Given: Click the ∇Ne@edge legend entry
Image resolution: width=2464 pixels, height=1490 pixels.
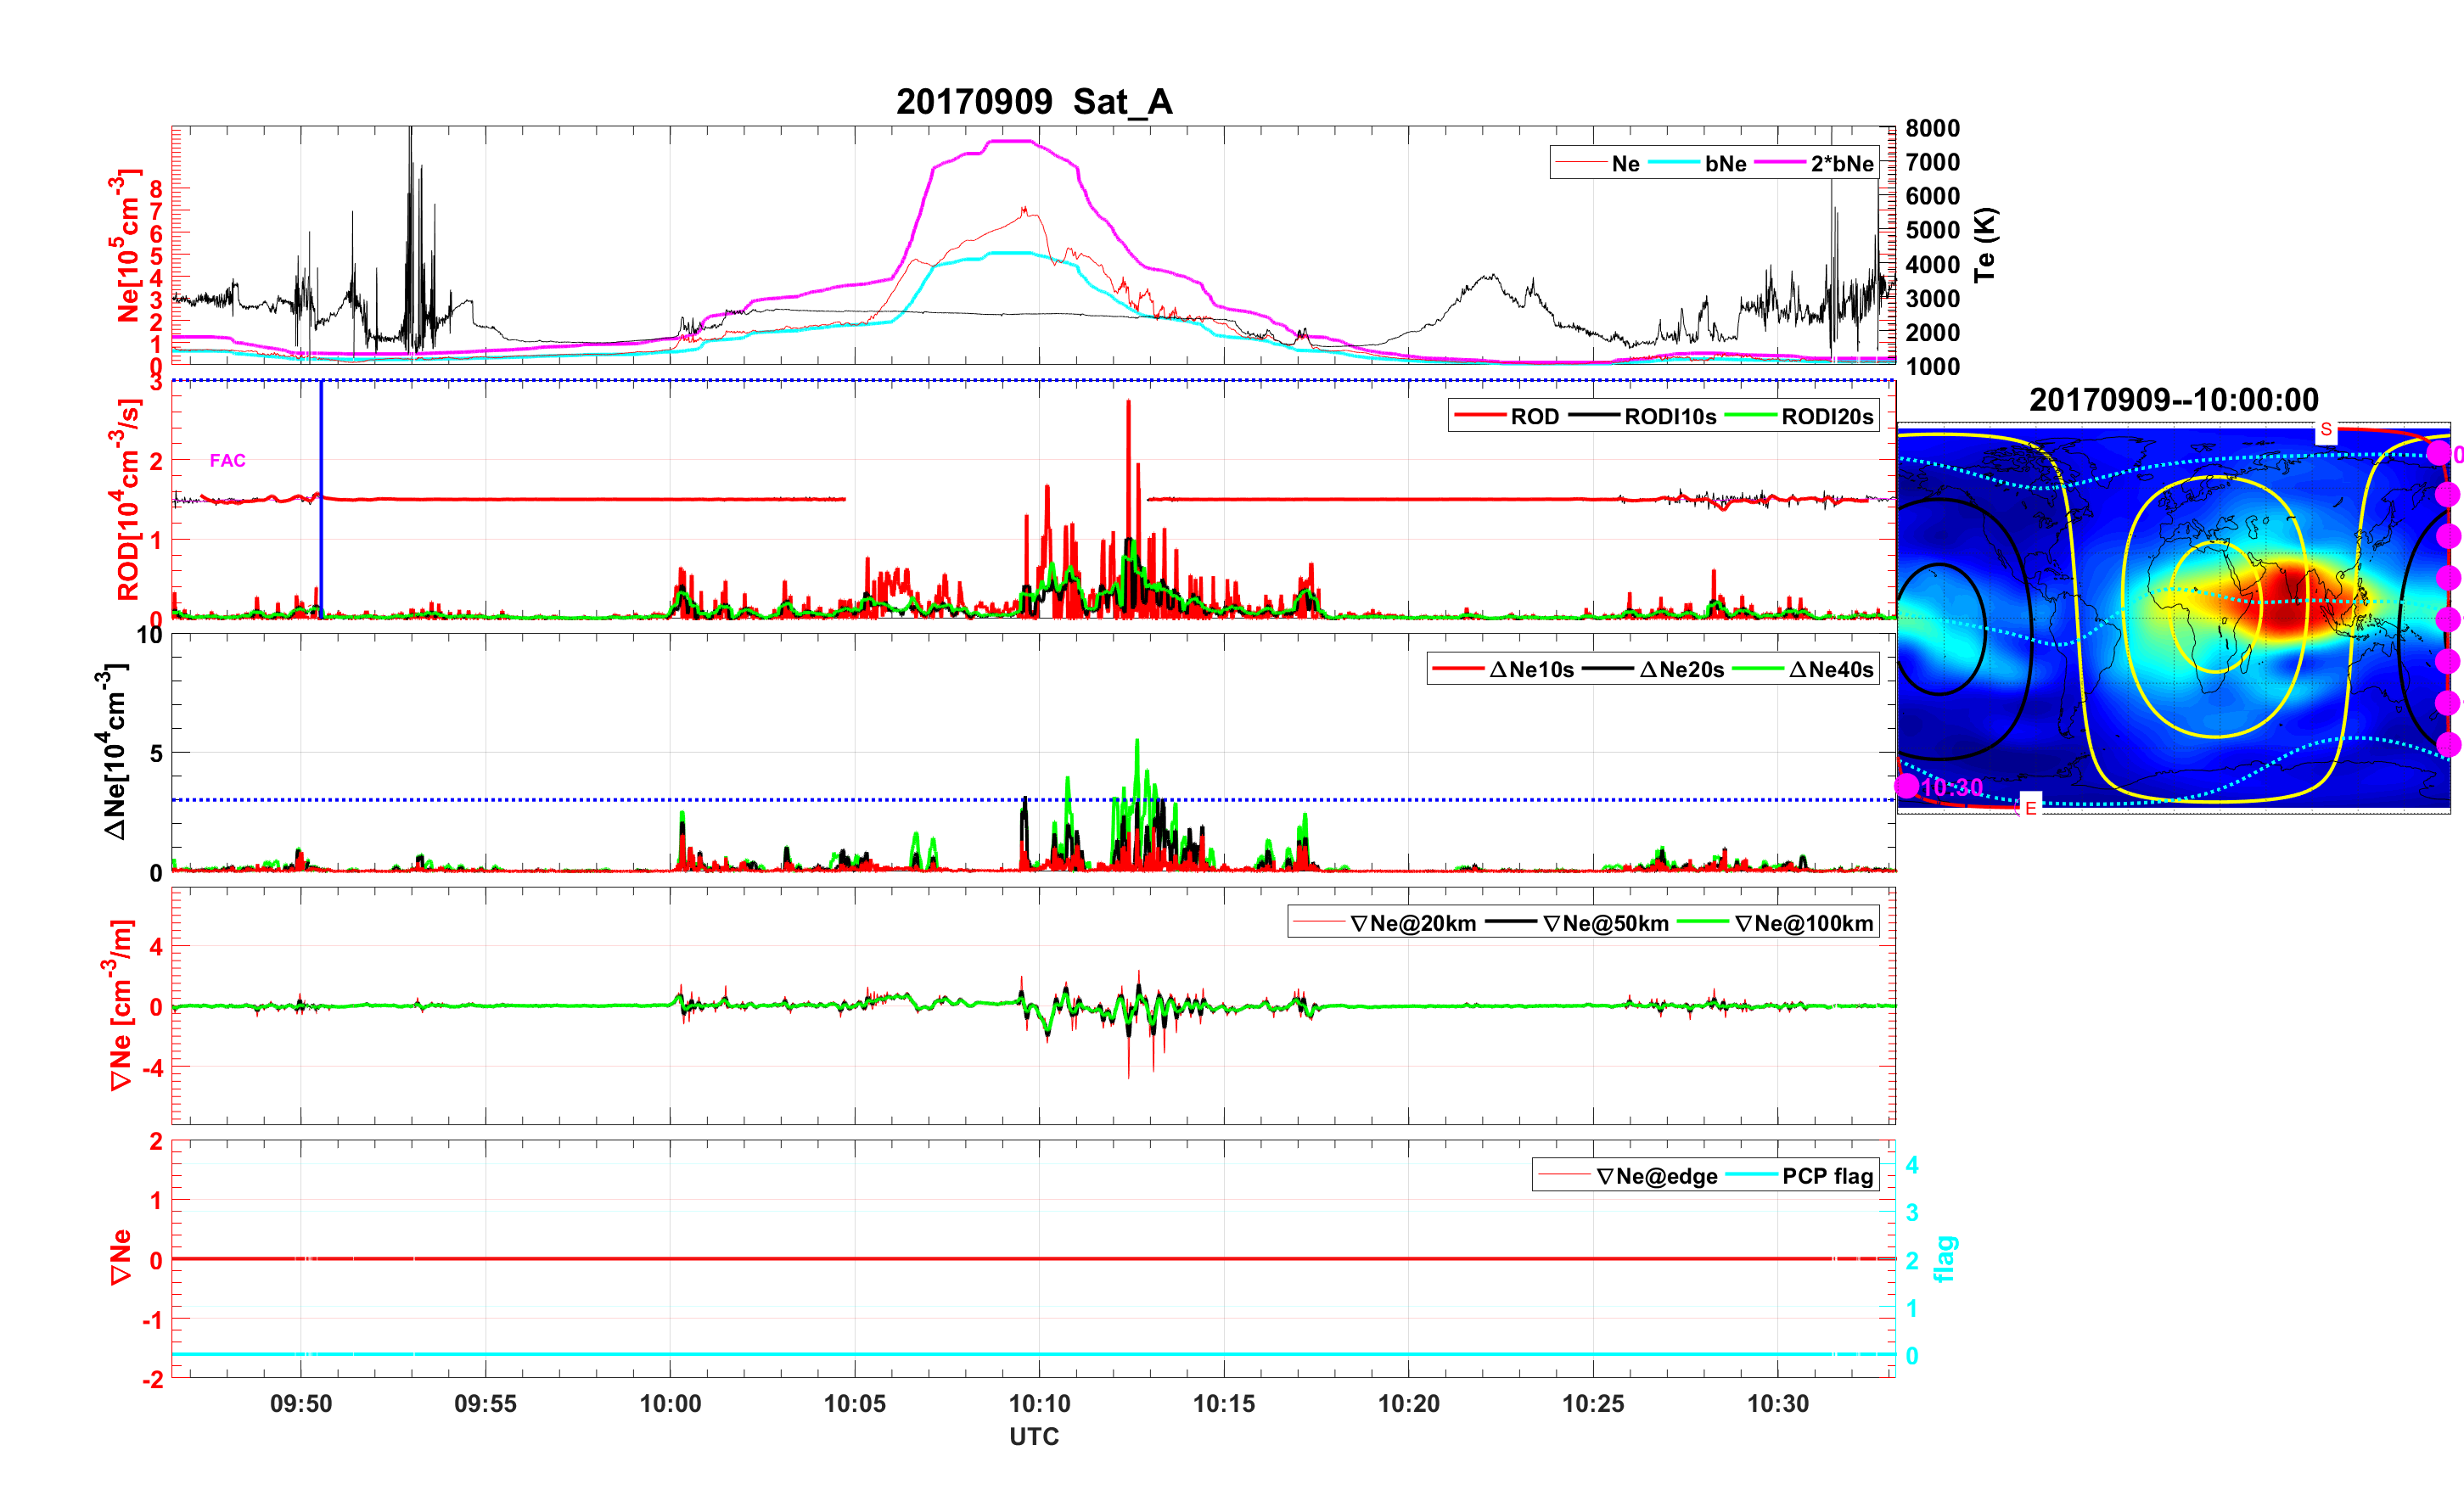Looking at the screenshot, I should click(1656, 1176).
